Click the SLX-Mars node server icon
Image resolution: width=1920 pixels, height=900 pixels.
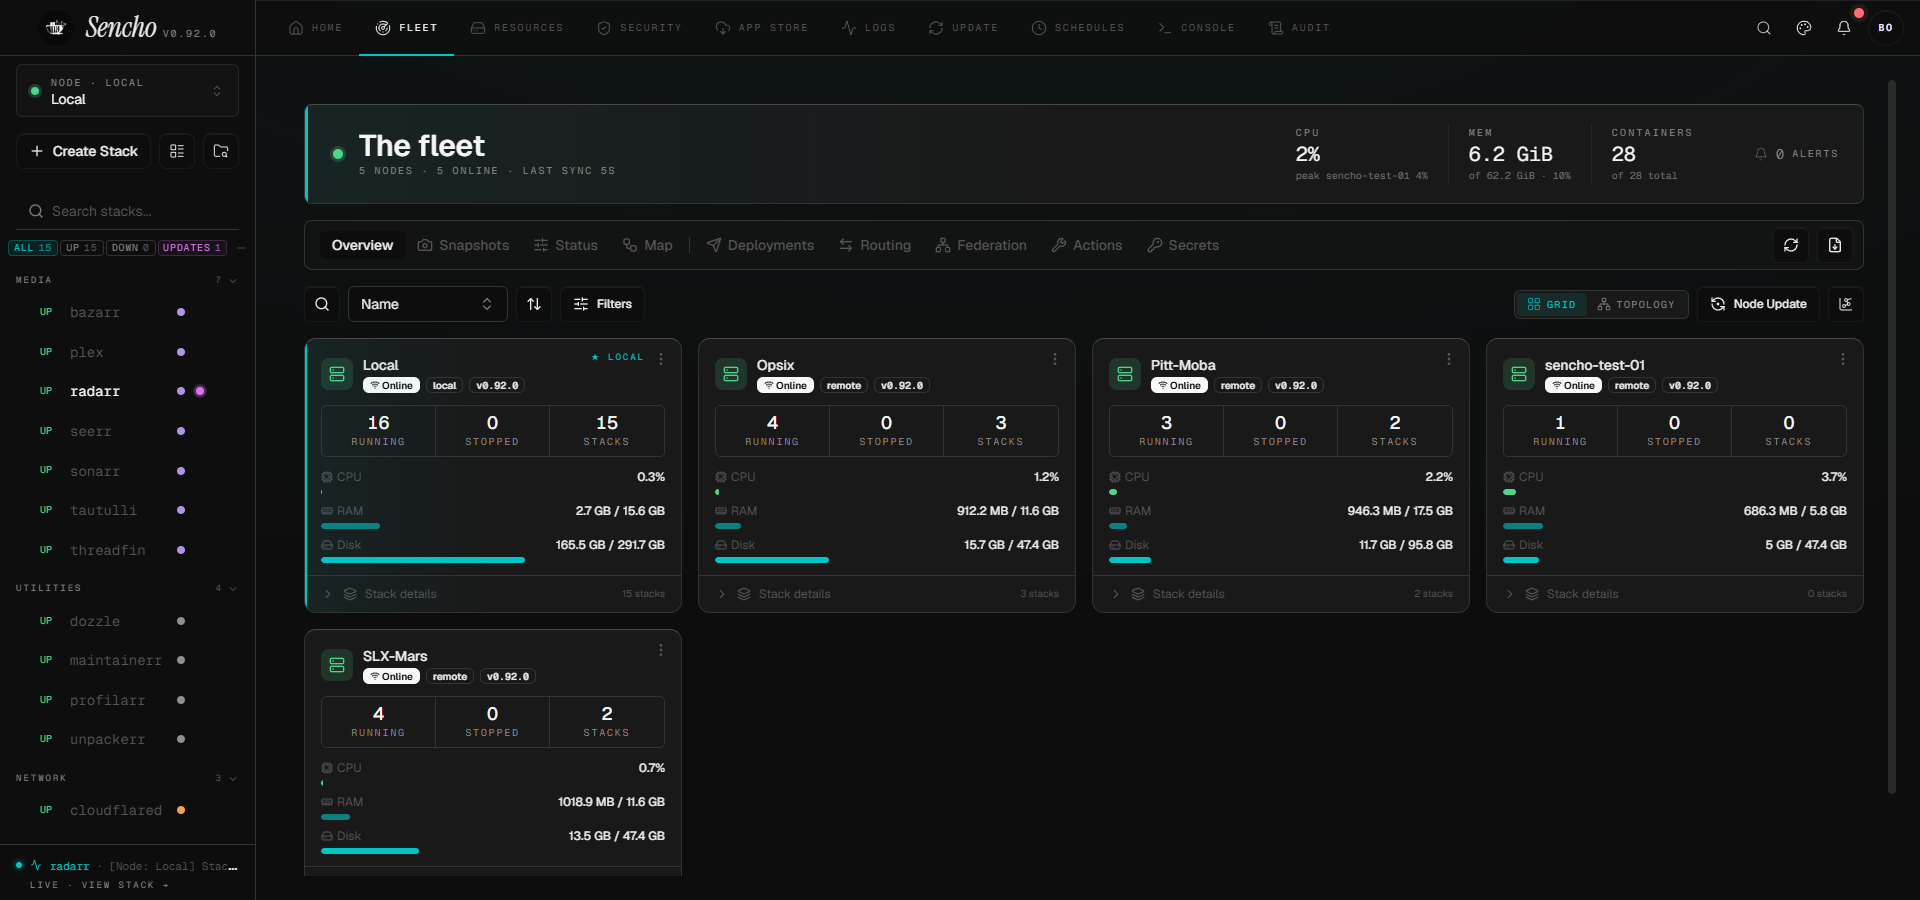pos(337,665)
